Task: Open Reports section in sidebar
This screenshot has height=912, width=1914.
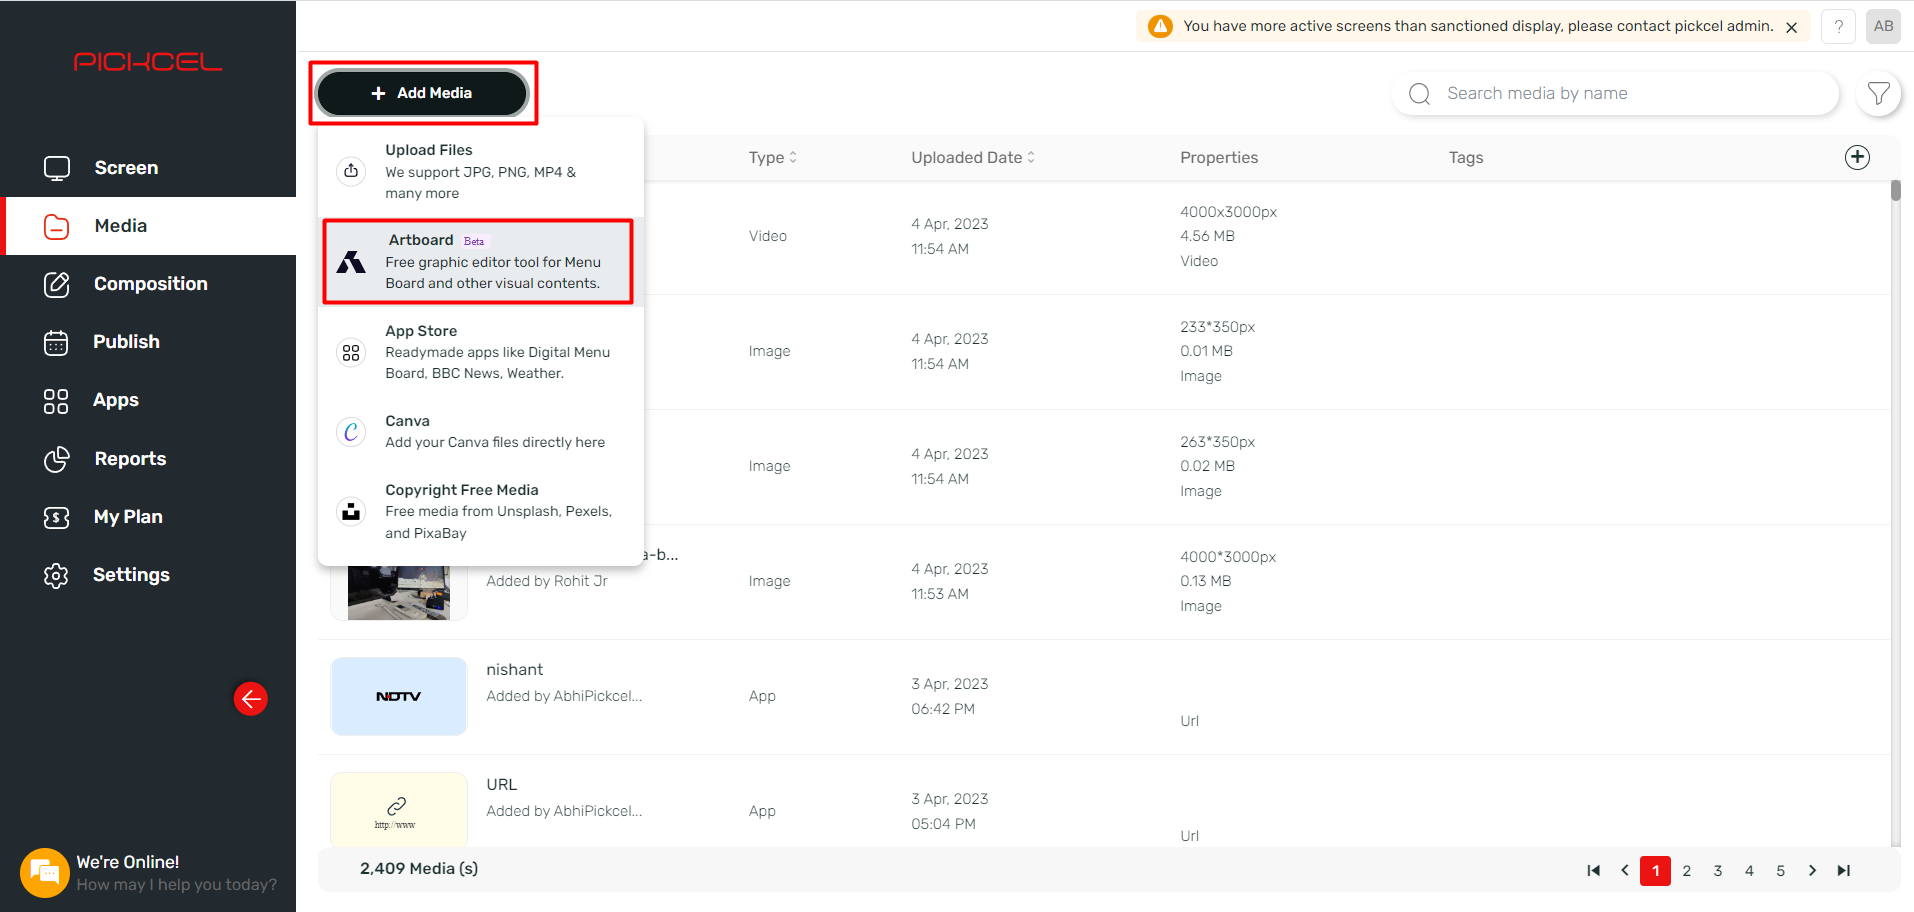Action: point(148,459)
